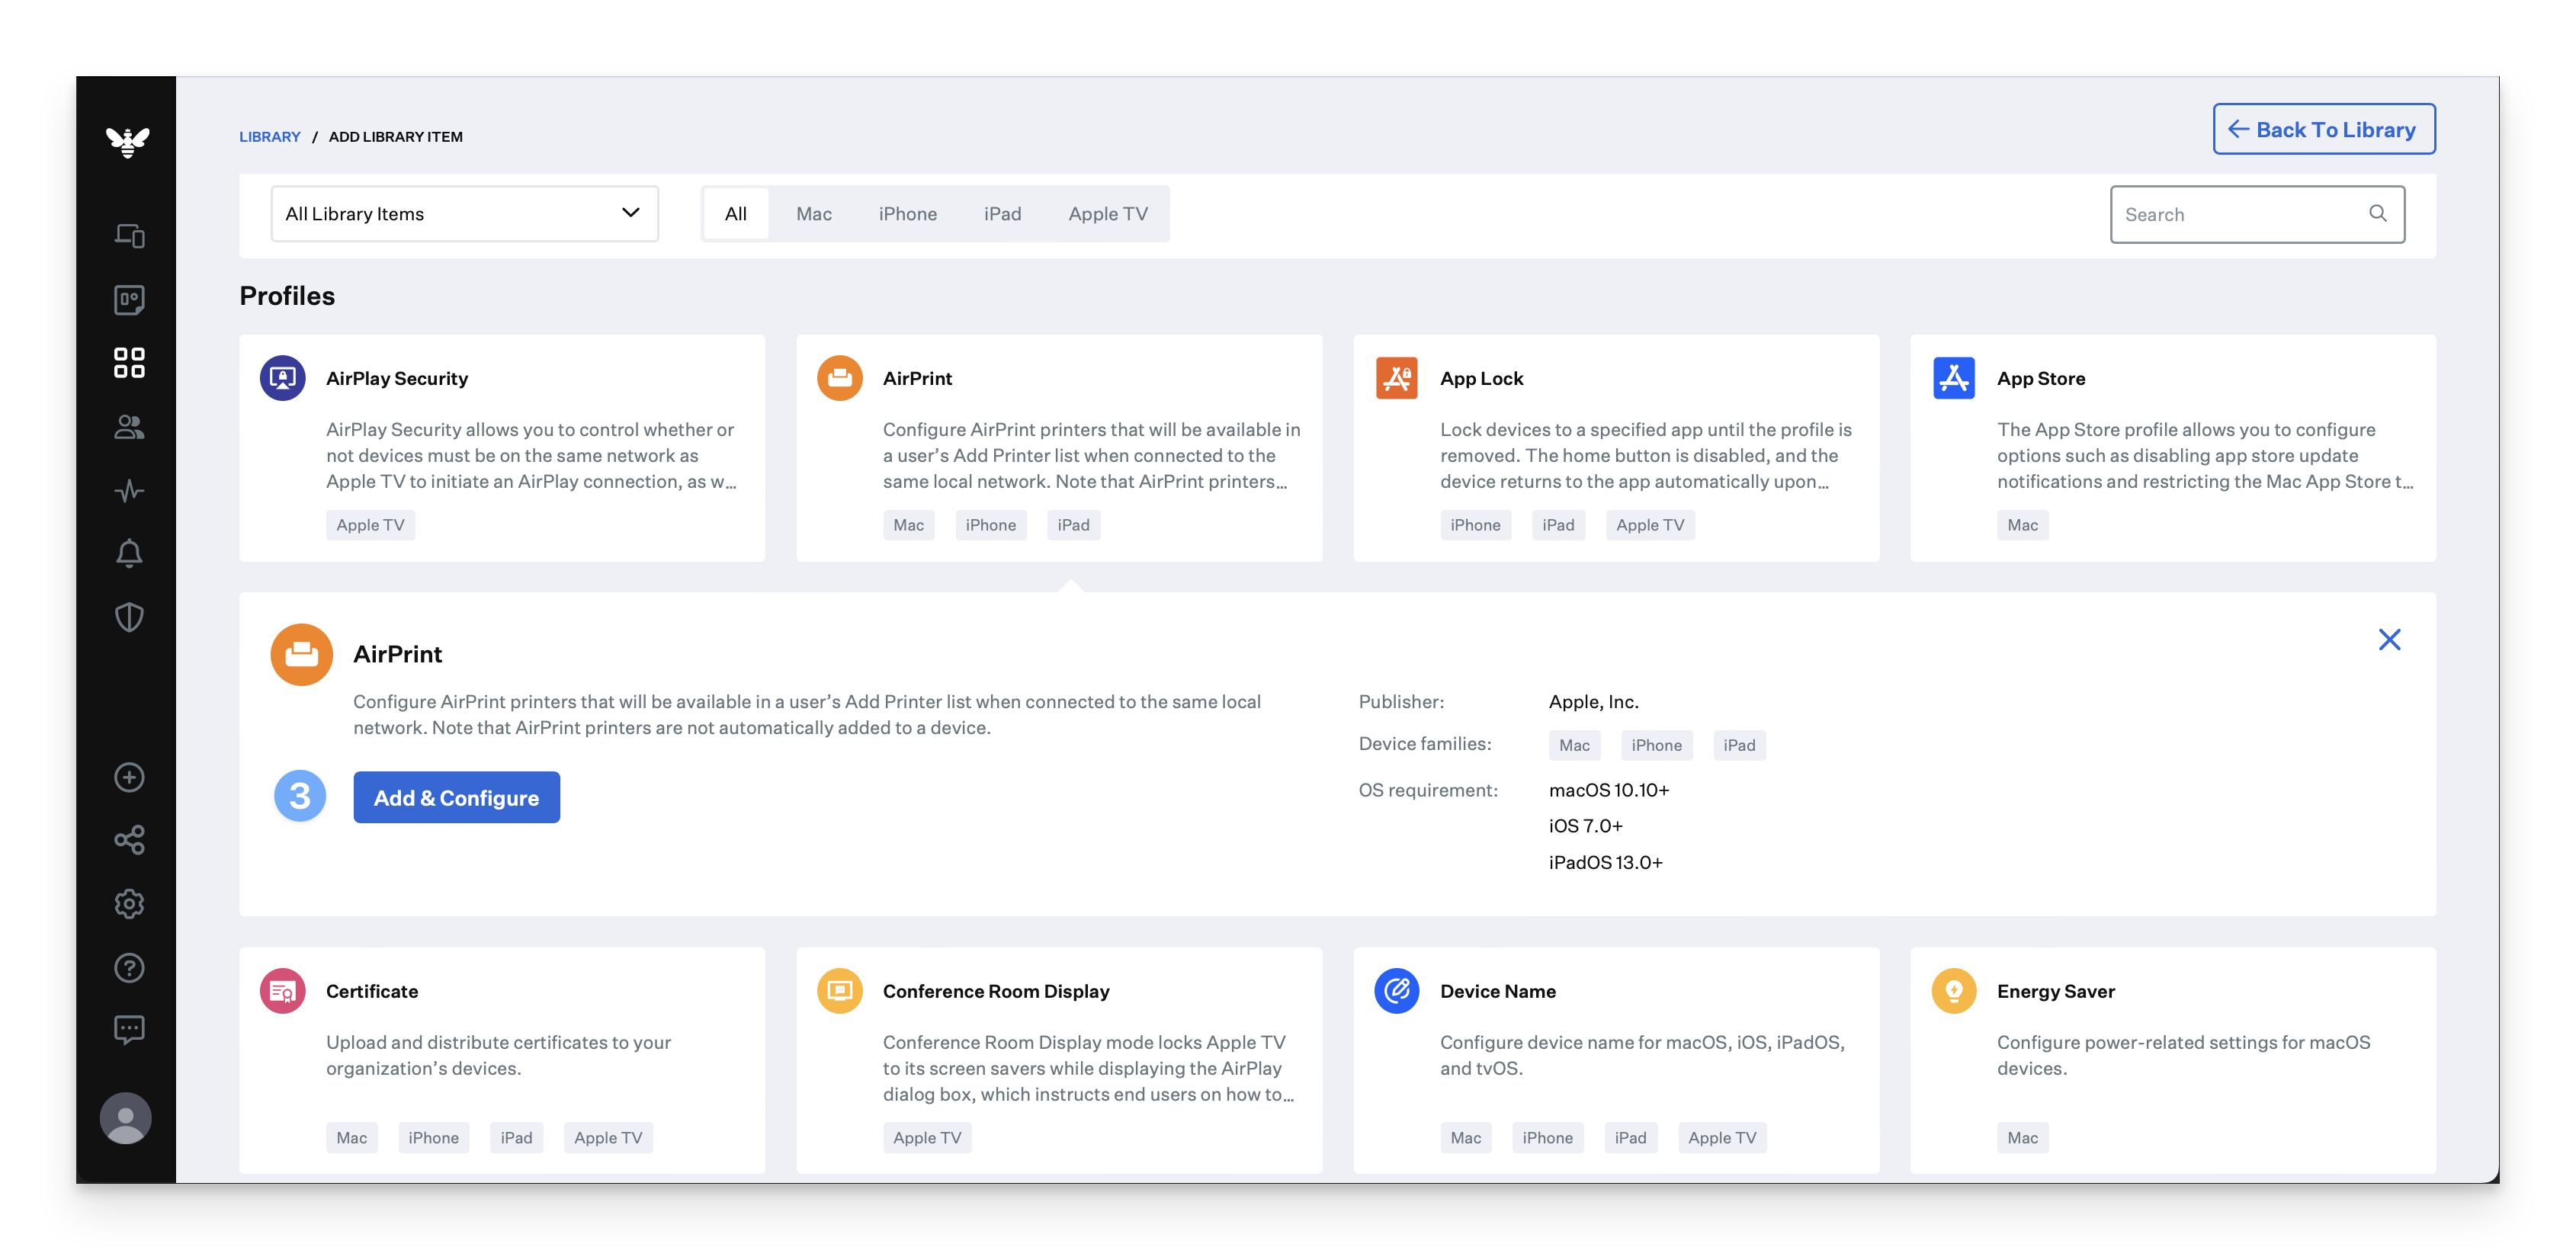Open the Alerts bell icon
Viewport: 2576px width, 1260px height.
(129, 553)
